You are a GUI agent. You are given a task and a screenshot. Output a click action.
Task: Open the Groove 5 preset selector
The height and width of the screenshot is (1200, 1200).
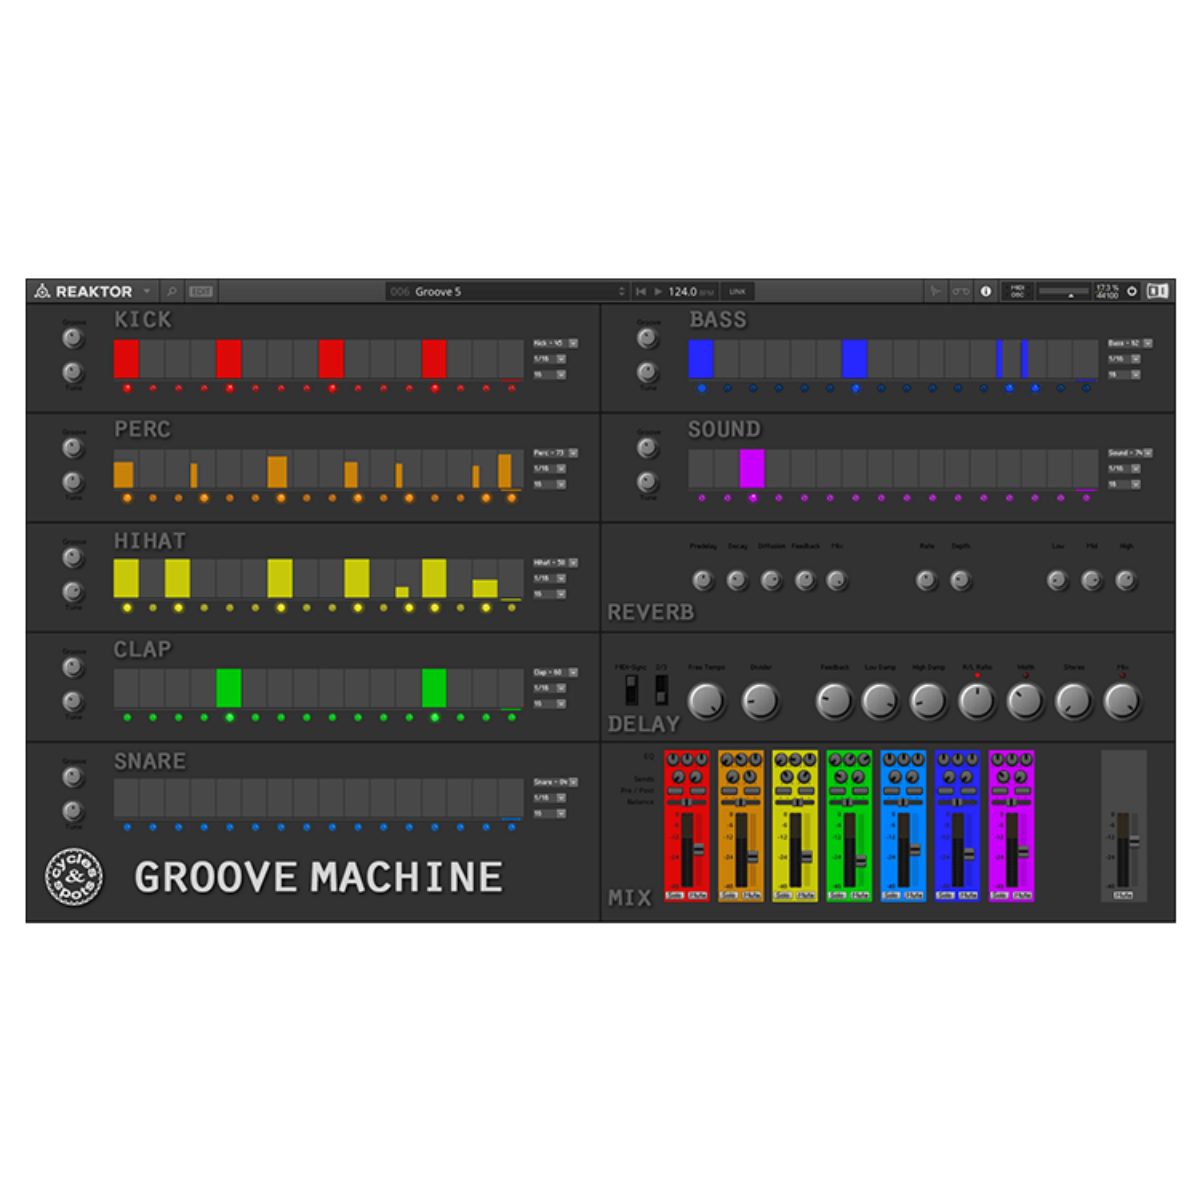pos(507,291)
